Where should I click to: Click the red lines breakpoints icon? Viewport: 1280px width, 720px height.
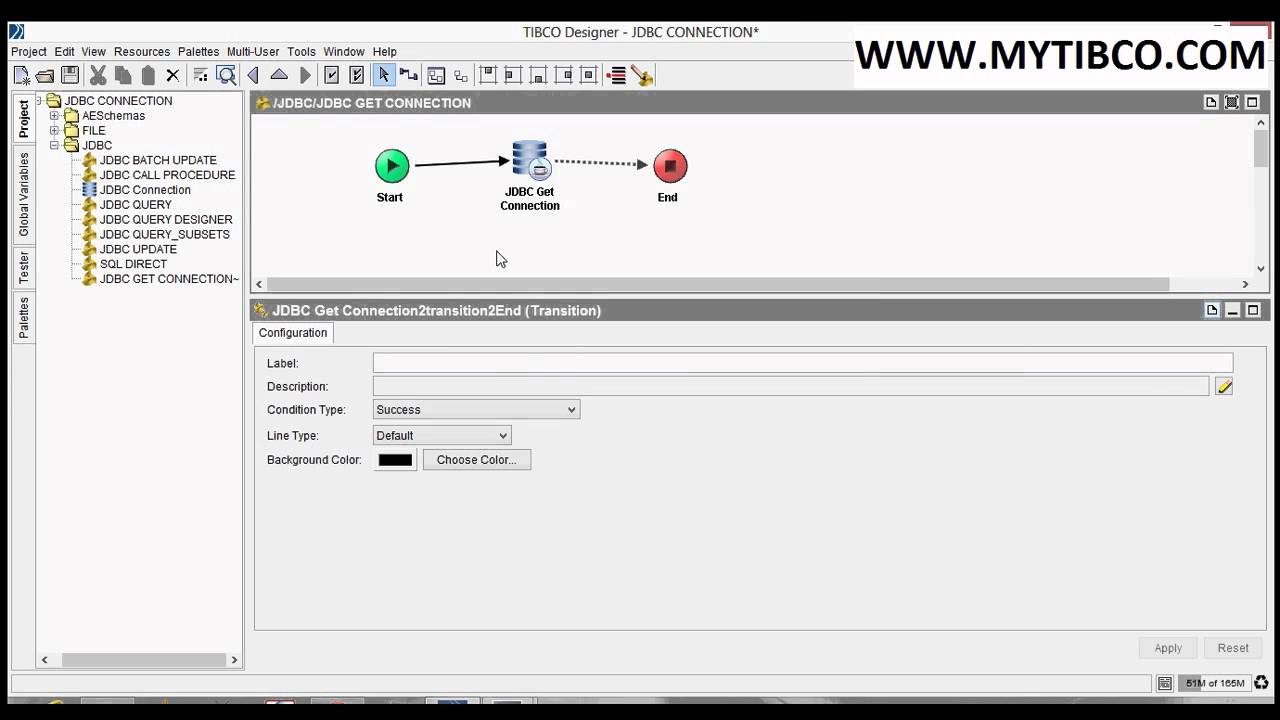coord(617,75)
